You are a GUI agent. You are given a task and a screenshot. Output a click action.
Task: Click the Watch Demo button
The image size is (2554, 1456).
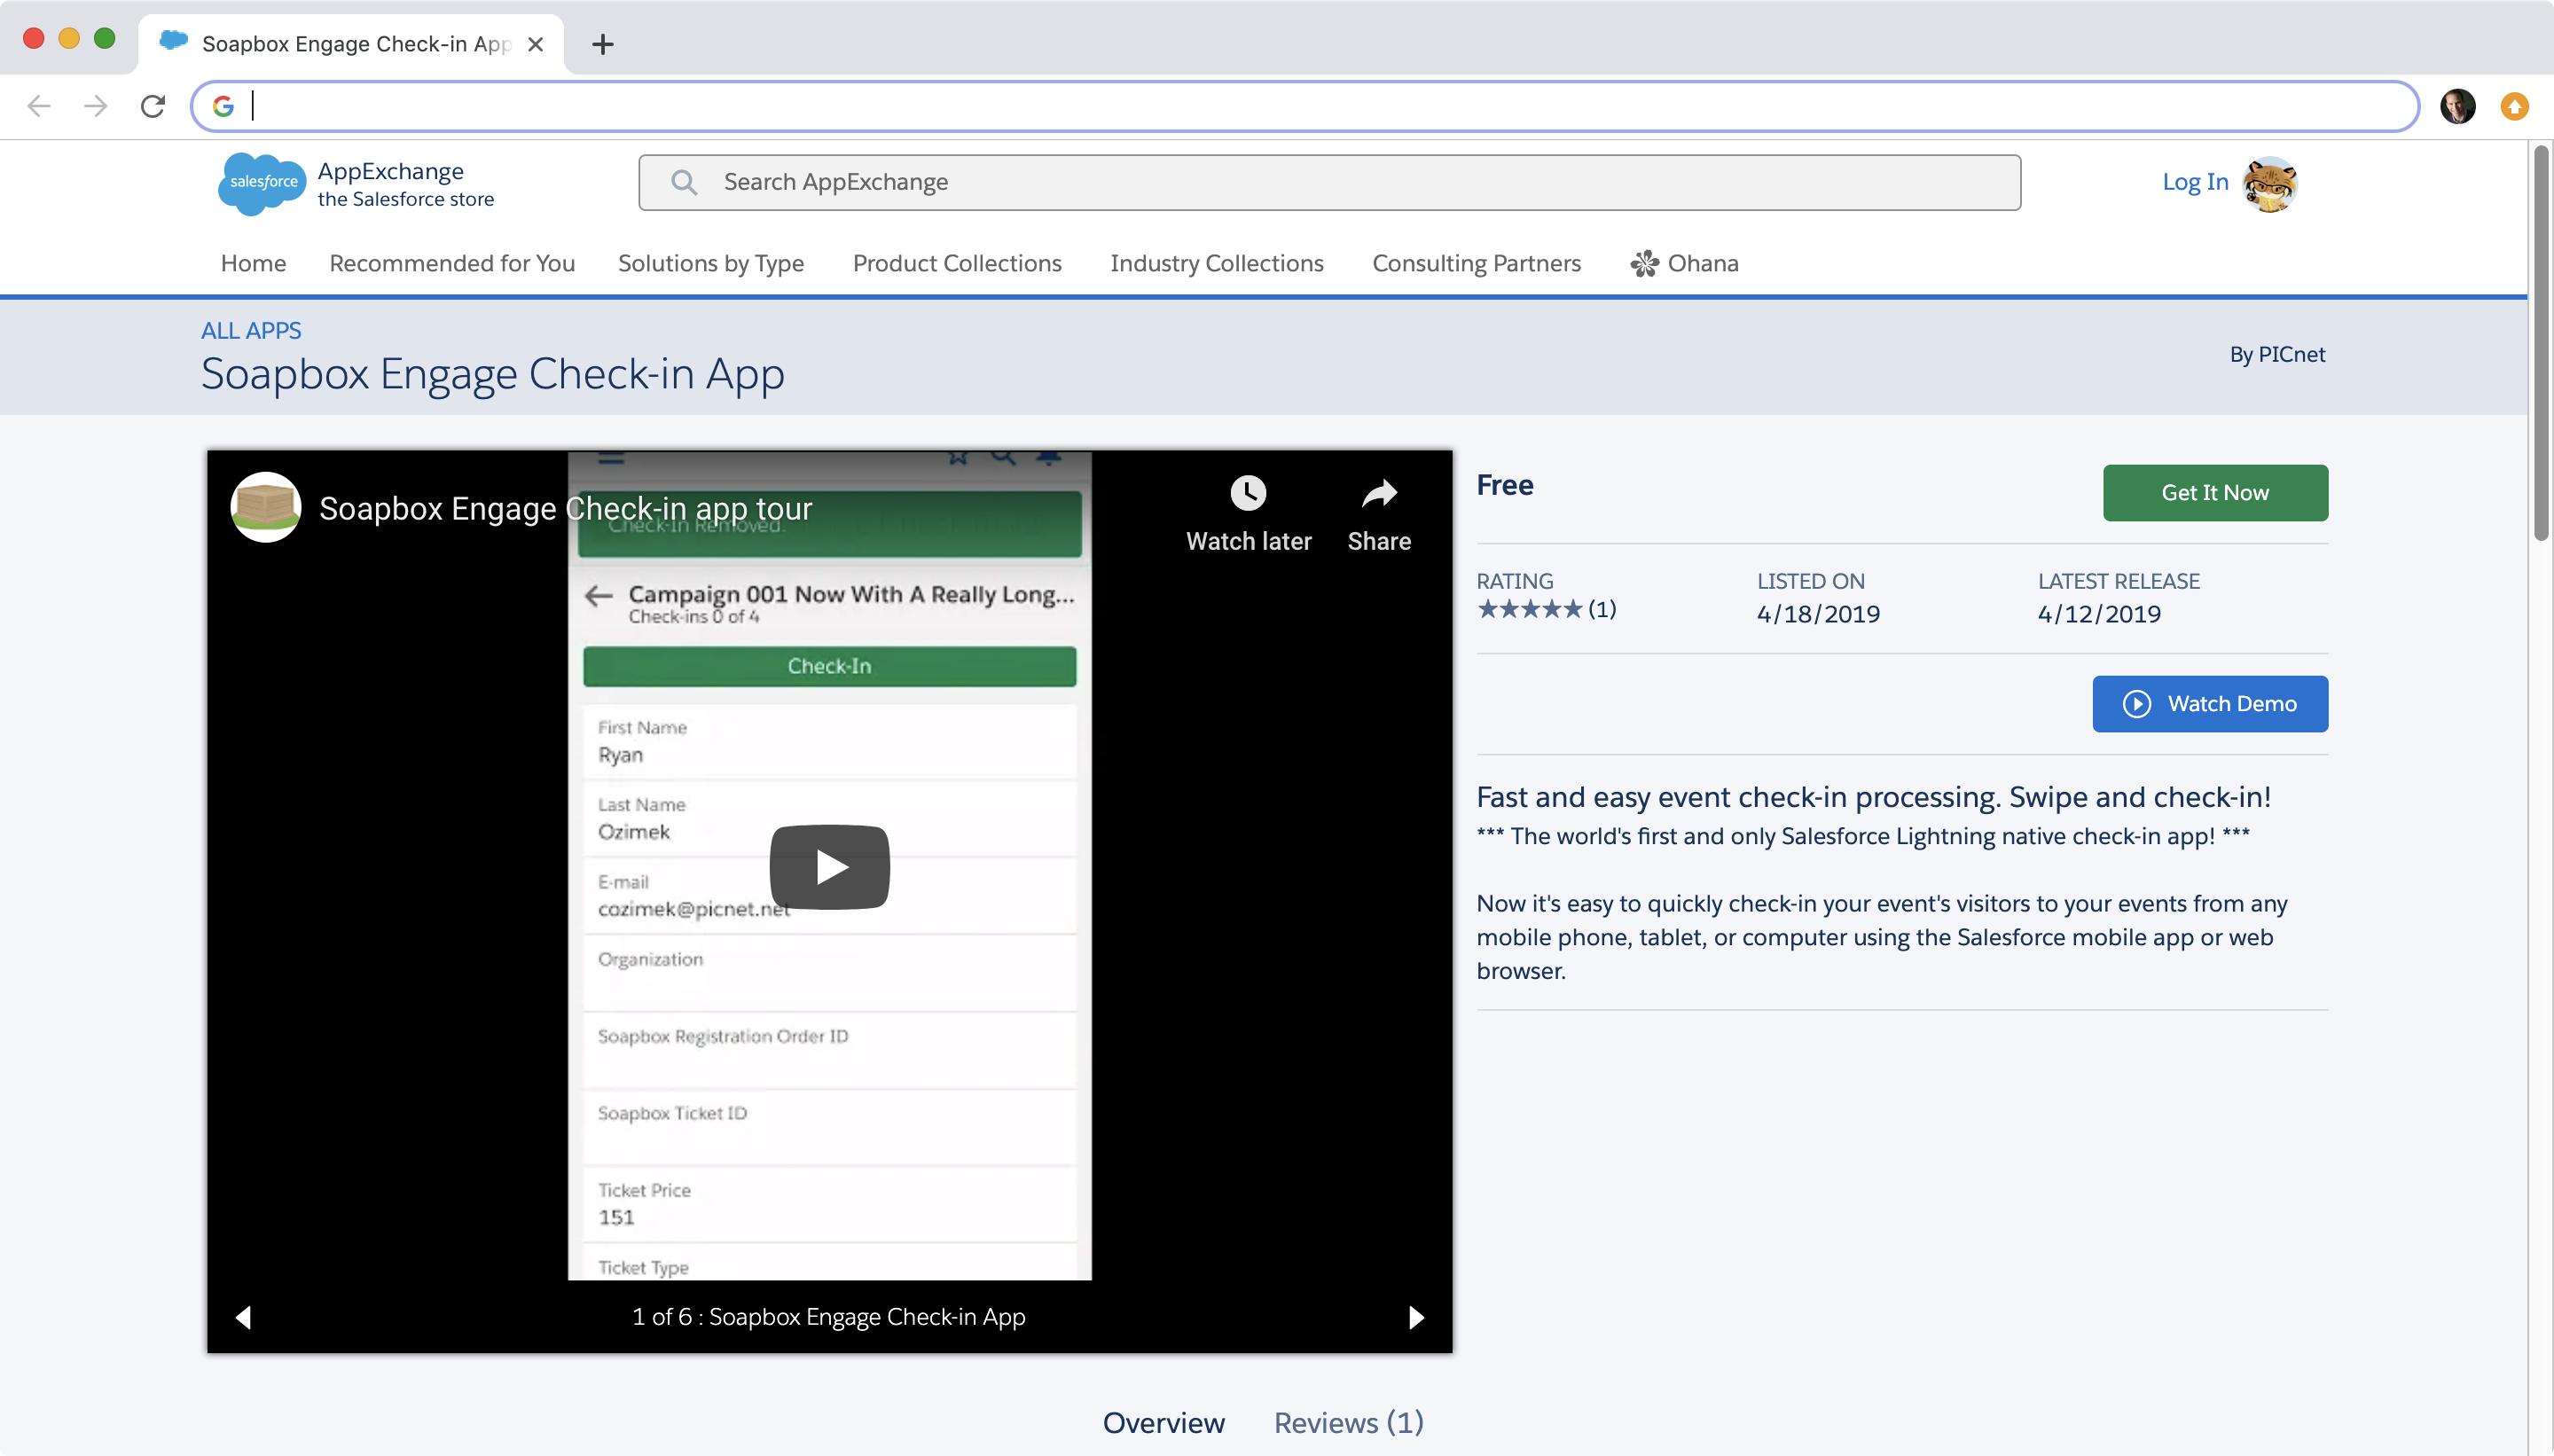tap(2210, 704)
